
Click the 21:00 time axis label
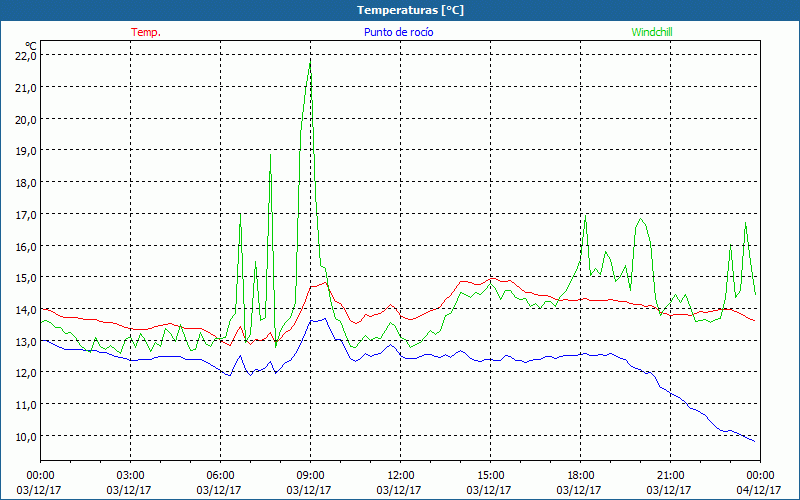(670, 476)
